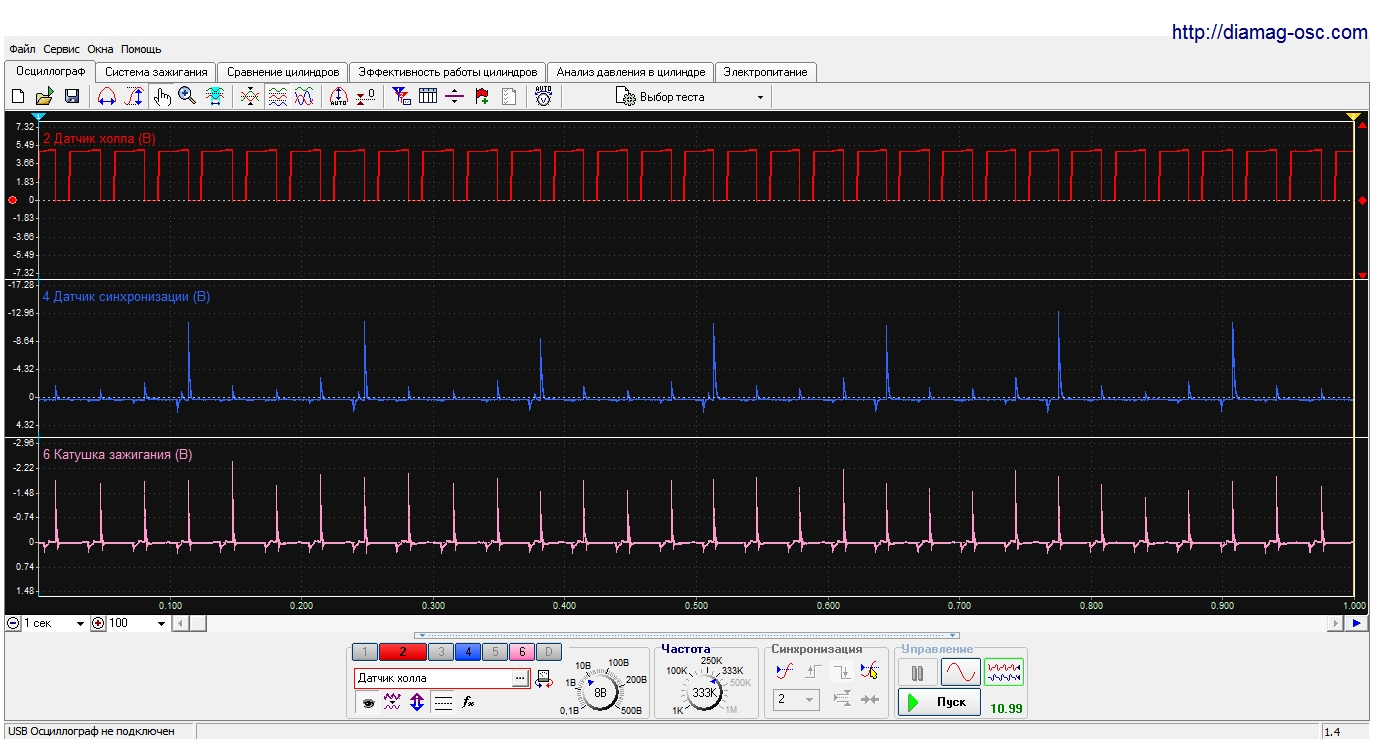Click the ellipsis button next to sensor name
Viewport: 1382px width, 744px height.
tap(520, 678)
